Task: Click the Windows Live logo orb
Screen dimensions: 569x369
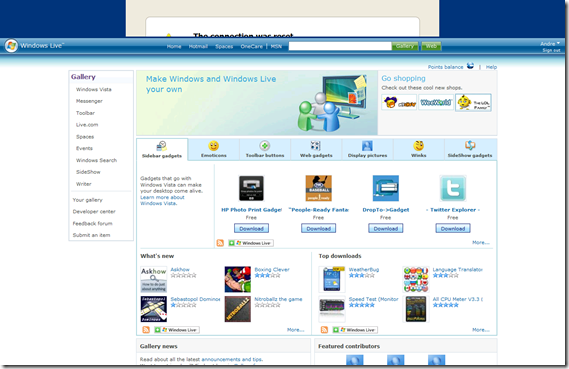Action: click(x=11, y=46)
